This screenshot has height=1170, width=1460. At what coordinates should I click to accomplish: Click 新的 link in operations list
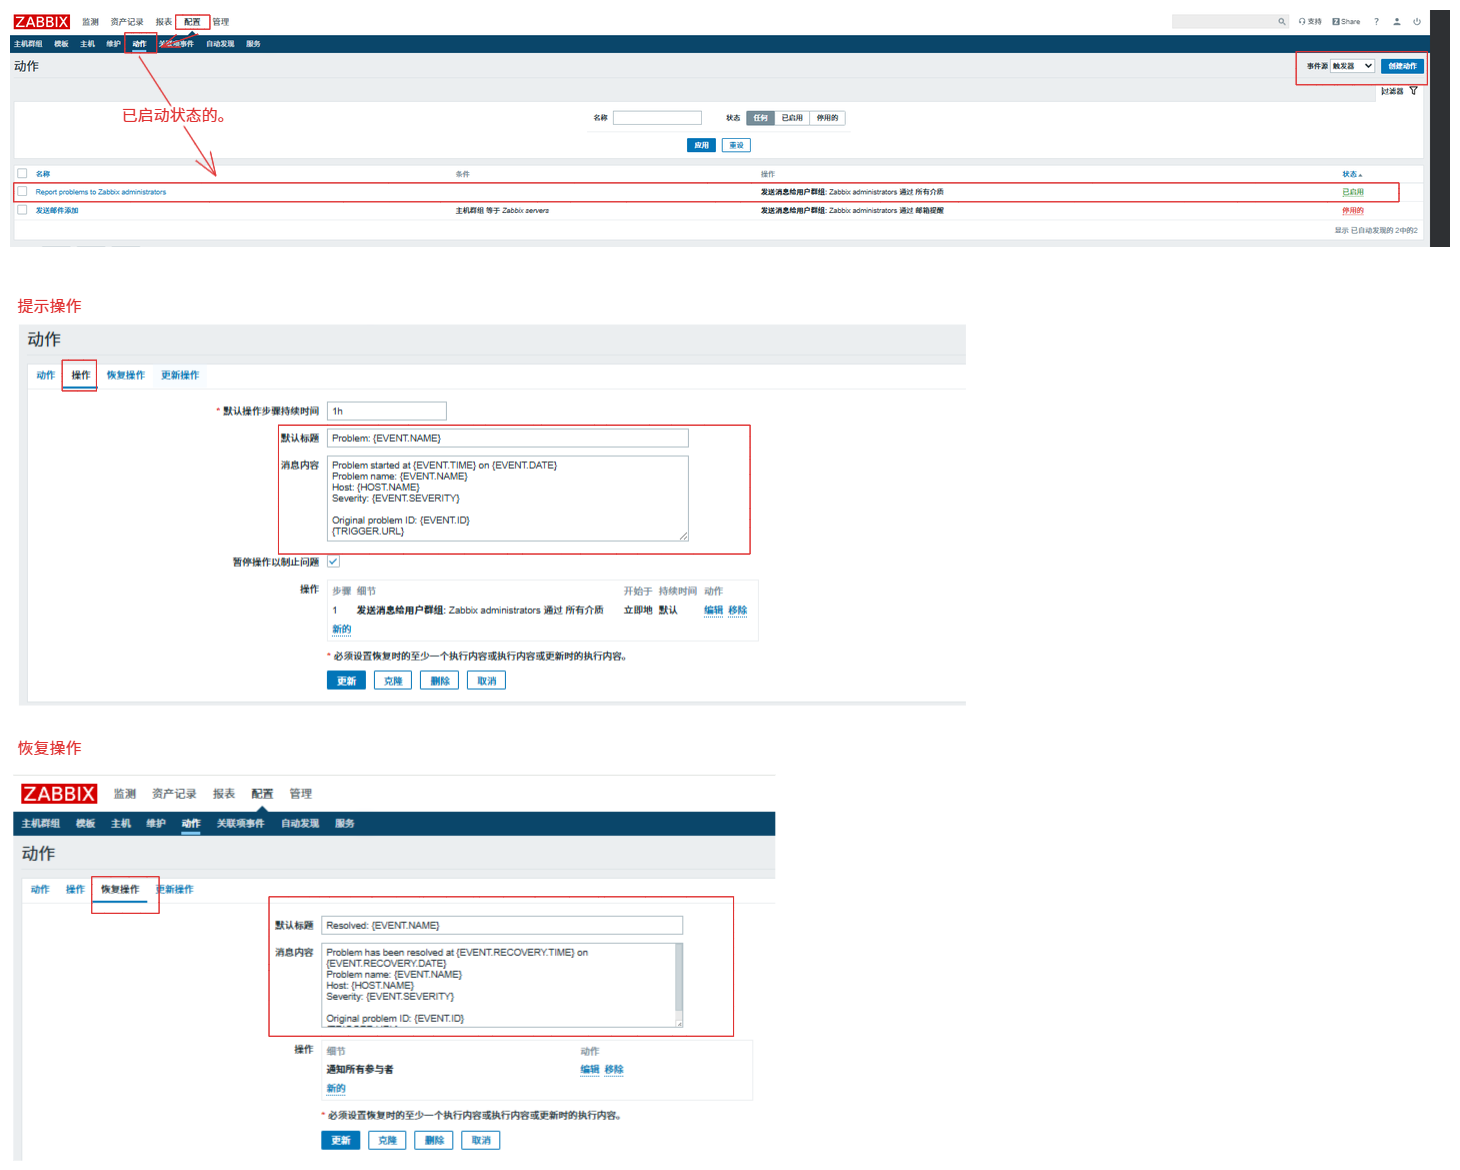pos(341,629)
